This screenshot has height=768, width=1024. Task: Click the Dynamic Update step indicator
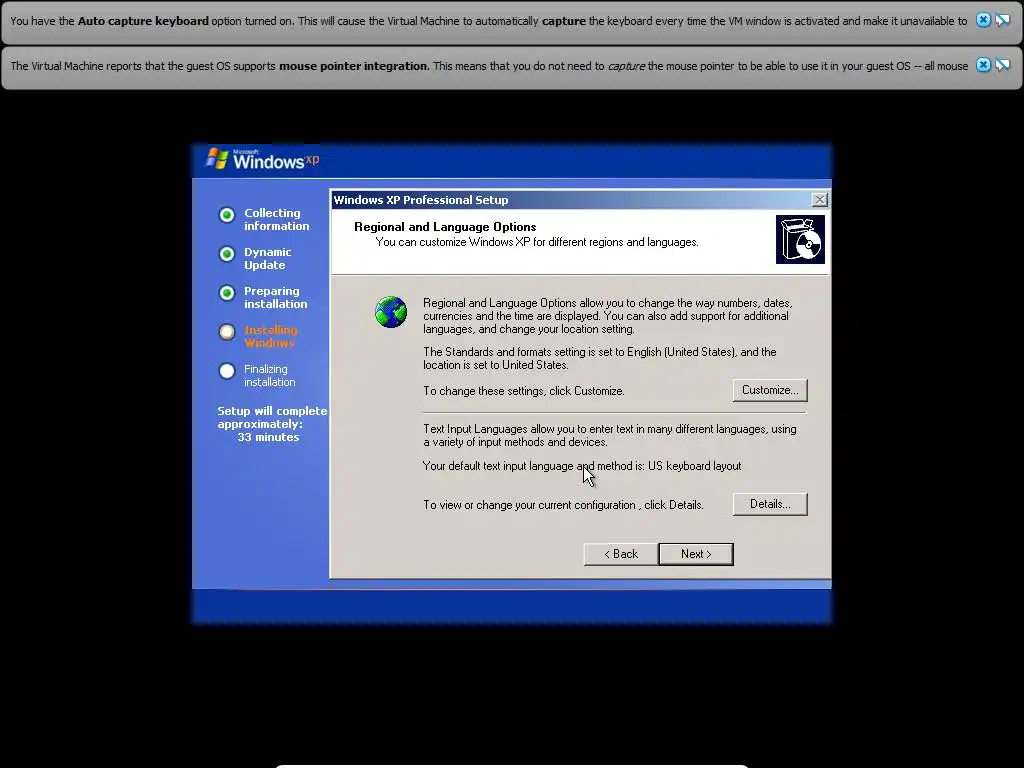[227, 254]
